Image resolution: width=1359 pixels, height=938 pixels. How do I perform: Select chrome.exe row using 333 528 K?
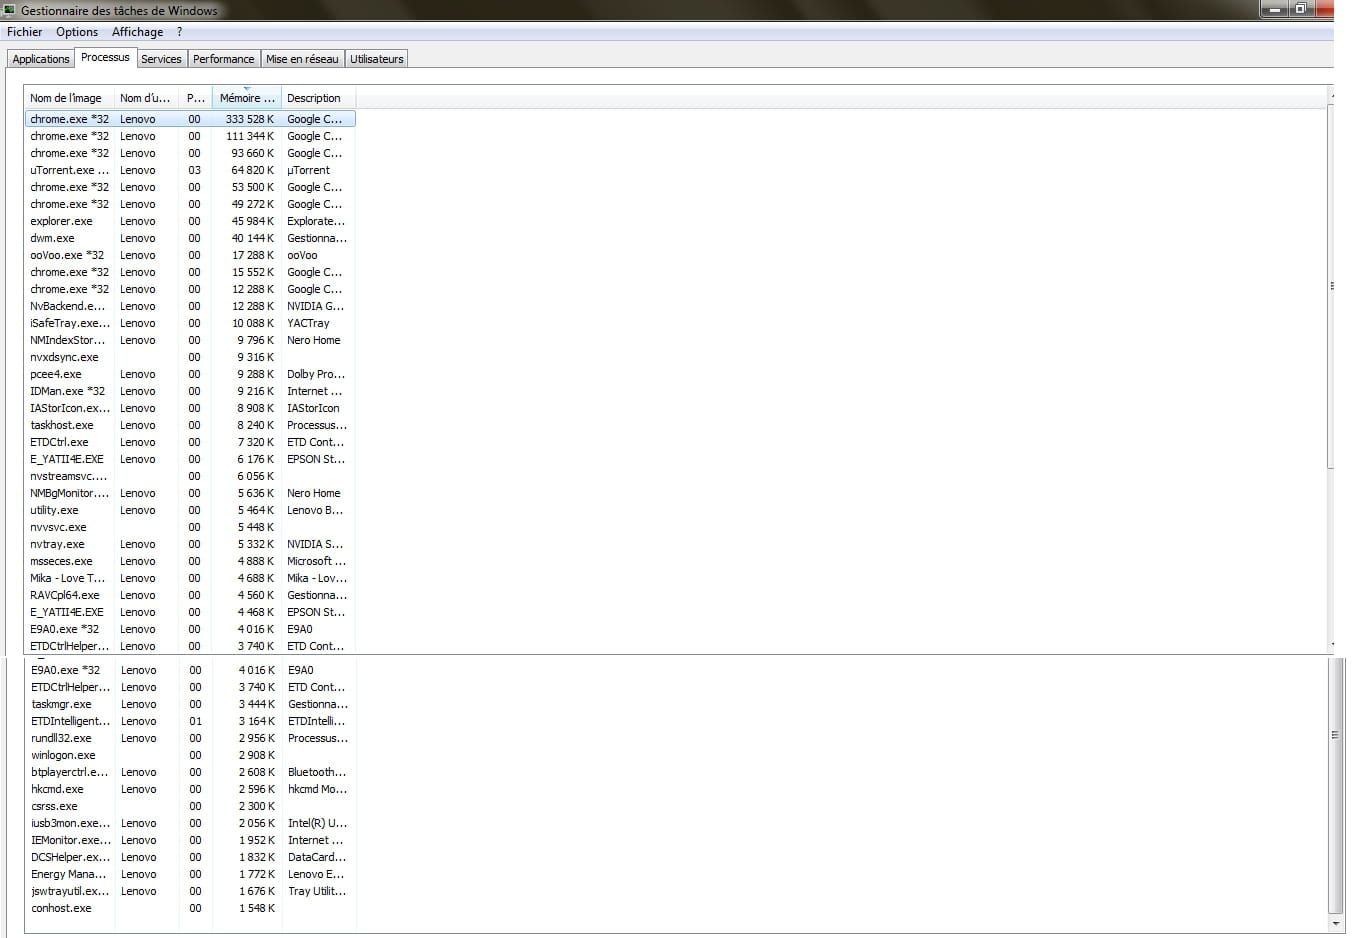[190, 119]
